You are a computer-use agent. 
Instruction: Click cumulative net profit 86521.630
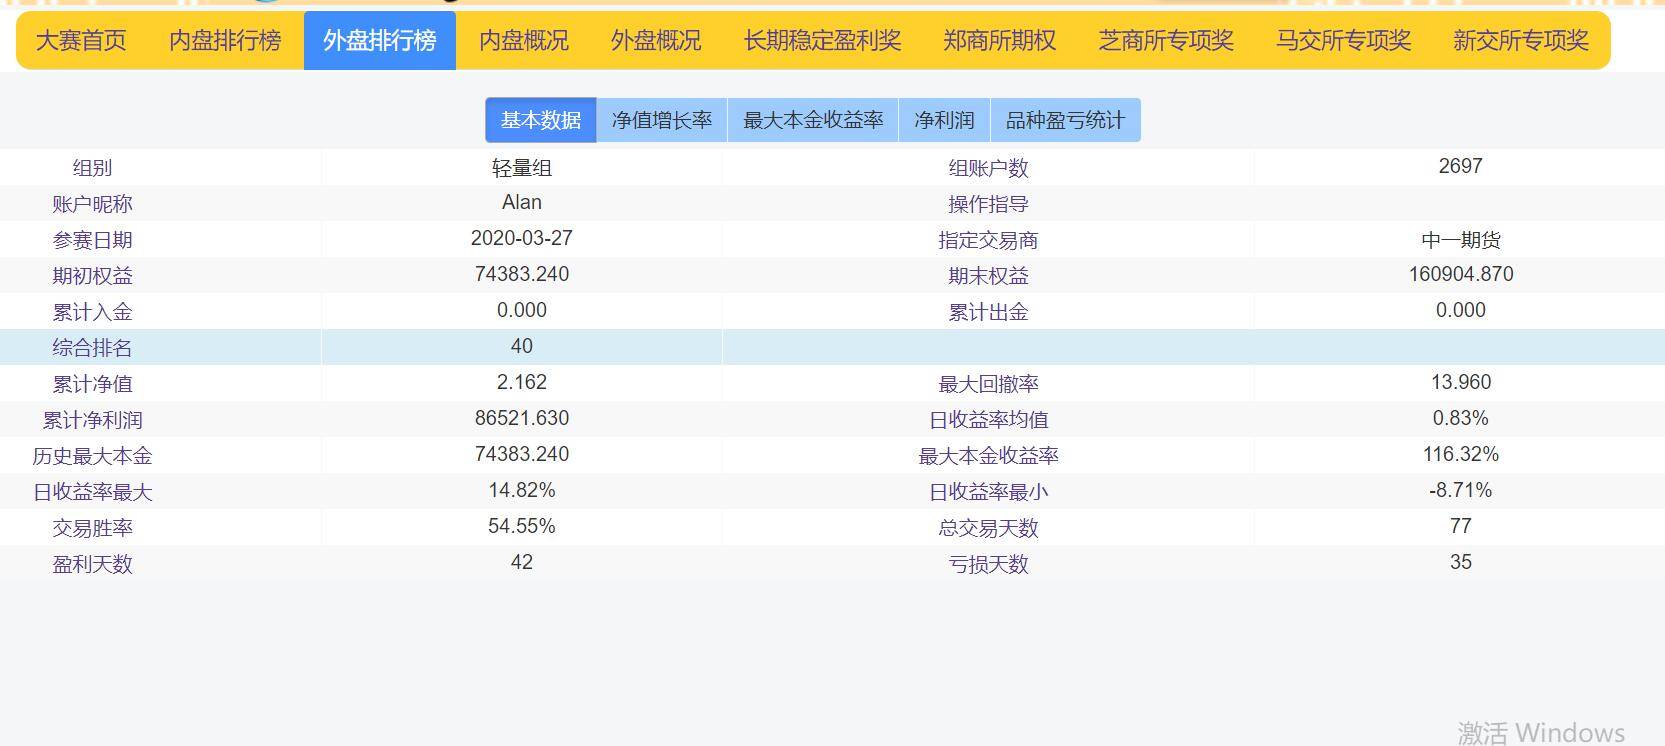pos(522,418)
